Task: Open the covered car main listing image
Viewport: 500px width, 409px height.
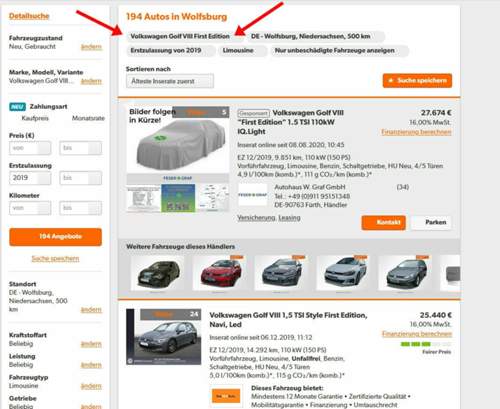Action: tap(178, 139)
